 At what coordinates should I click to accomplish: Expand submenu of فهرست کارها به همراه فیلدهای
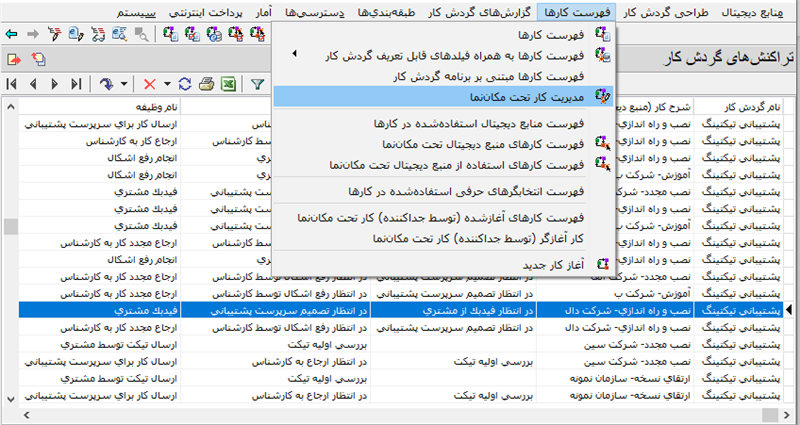click(294, 54)
